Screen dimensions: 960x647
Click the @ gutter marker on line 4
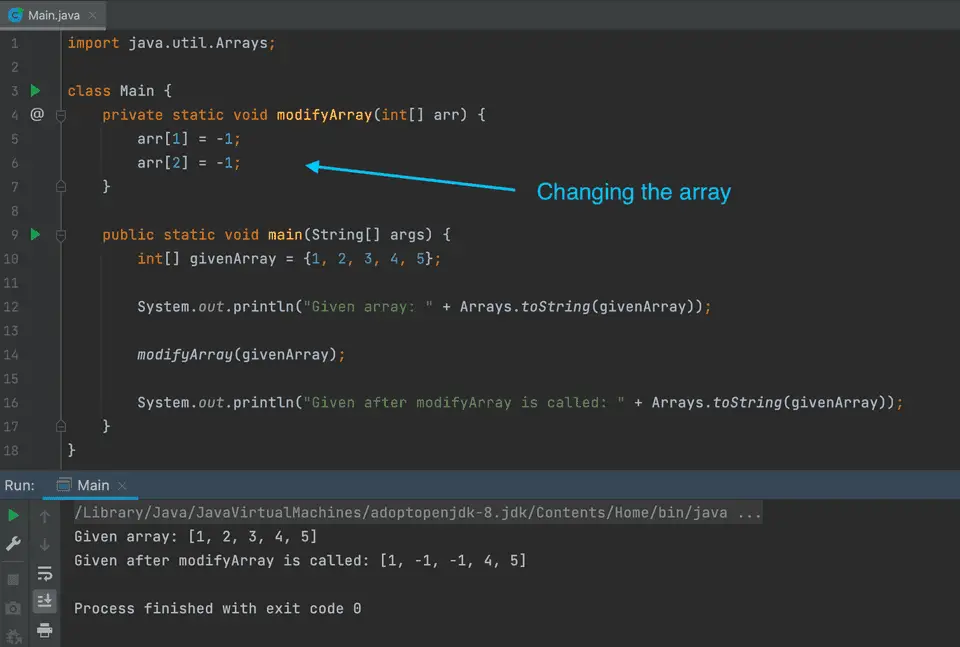pyautogui.click(x=37, y=115)
